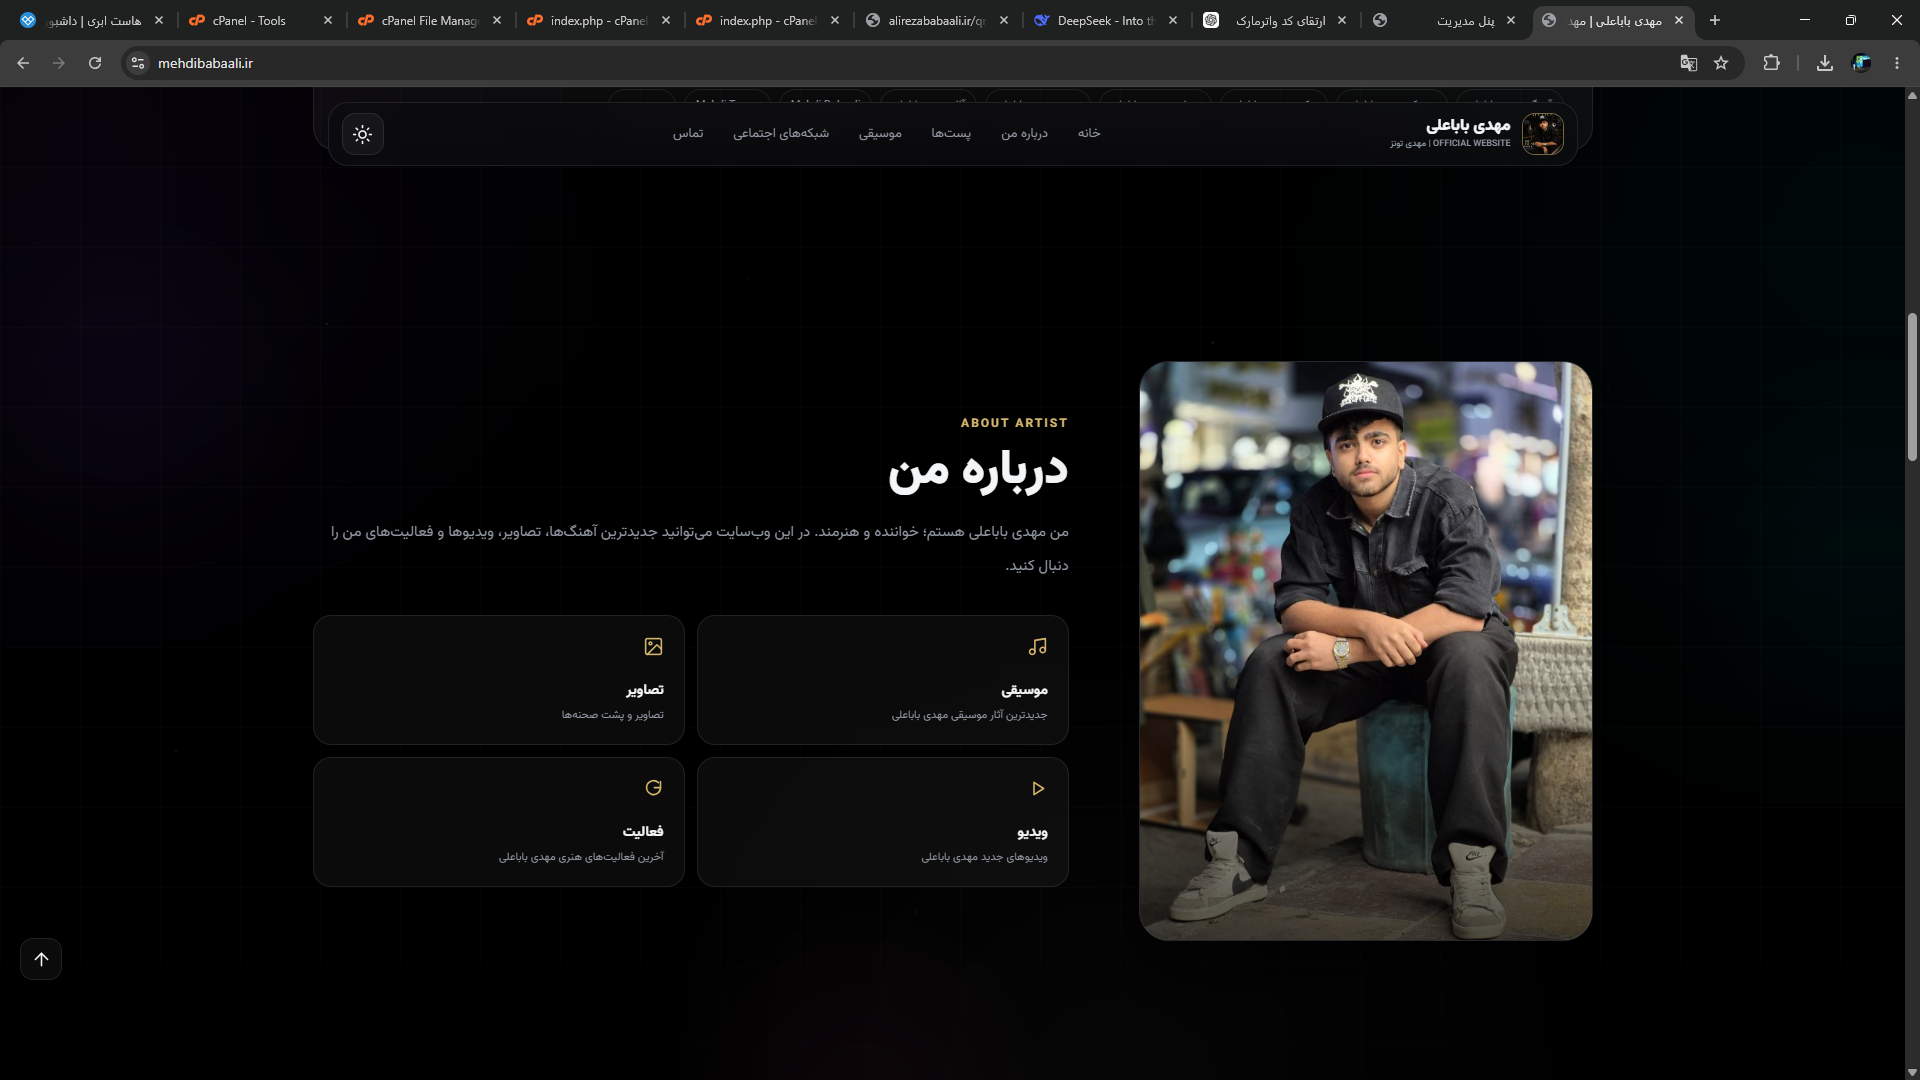Screen dimensions: 1920x1080
Task: Open the browser extensions puzzle icon
Action: pos(1771,63)
